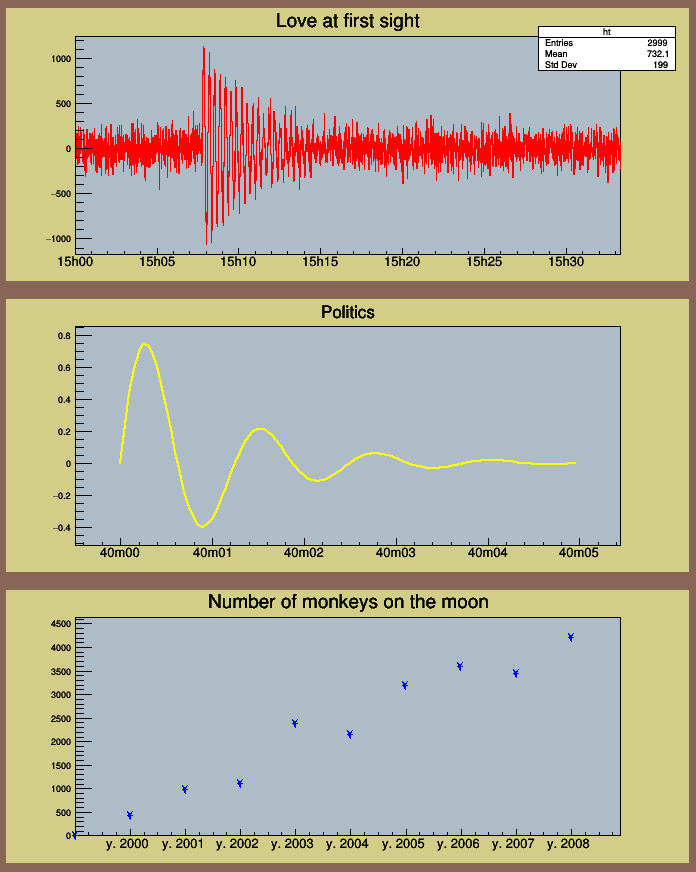
Task: Click the -1000 label on top plot y-axis
Action: click(x=58, y=239)
